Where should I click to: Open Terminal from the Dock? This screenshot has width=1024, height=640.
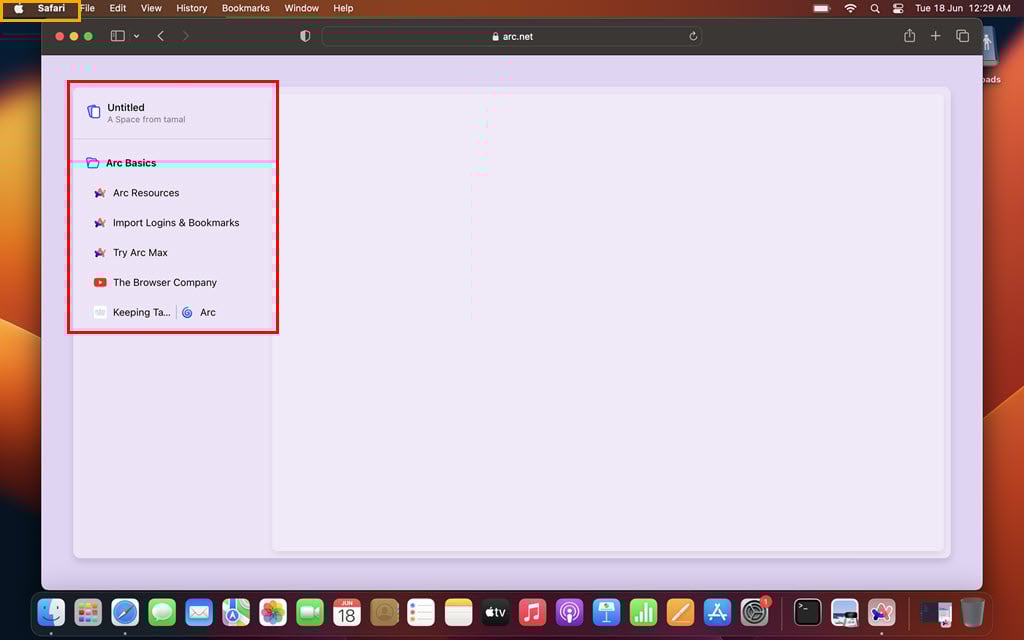(x=807, y=613)
